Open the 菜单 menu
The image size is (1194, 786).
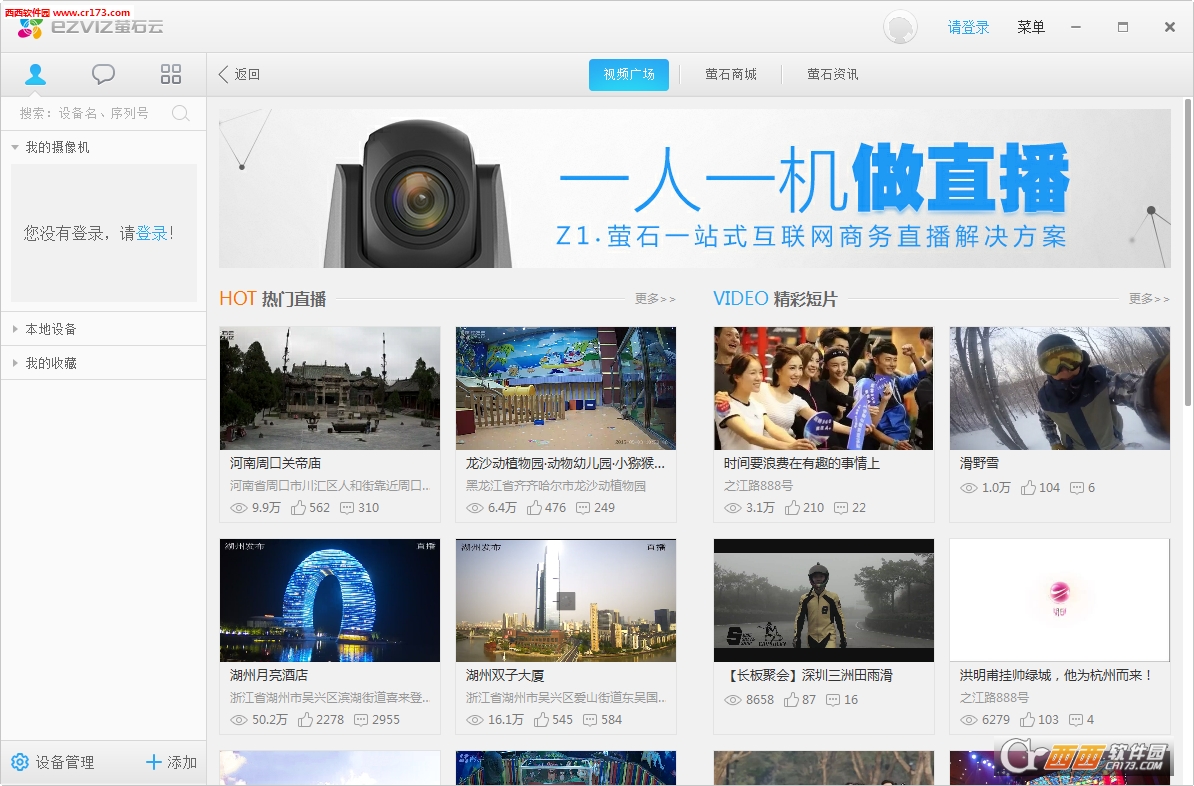tap(1030, 27)
